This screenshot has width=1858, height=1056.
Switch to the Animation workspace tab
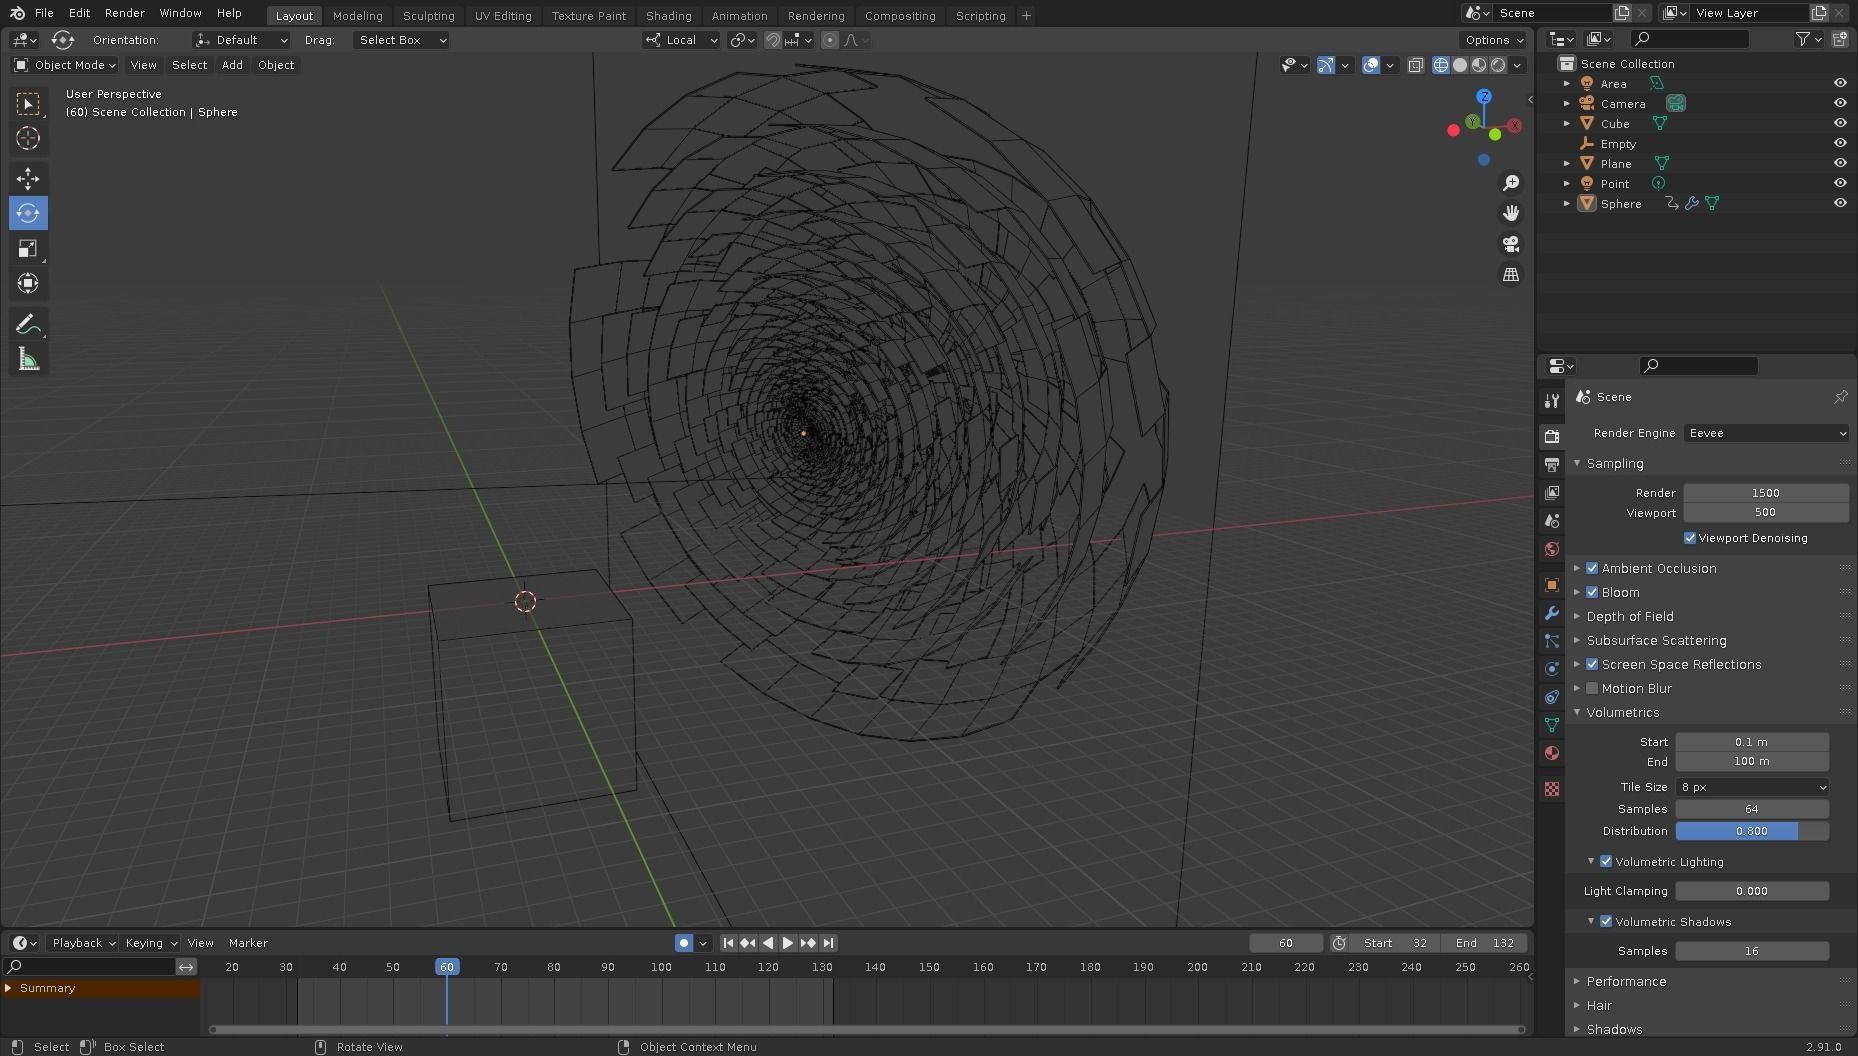point(739,15)
